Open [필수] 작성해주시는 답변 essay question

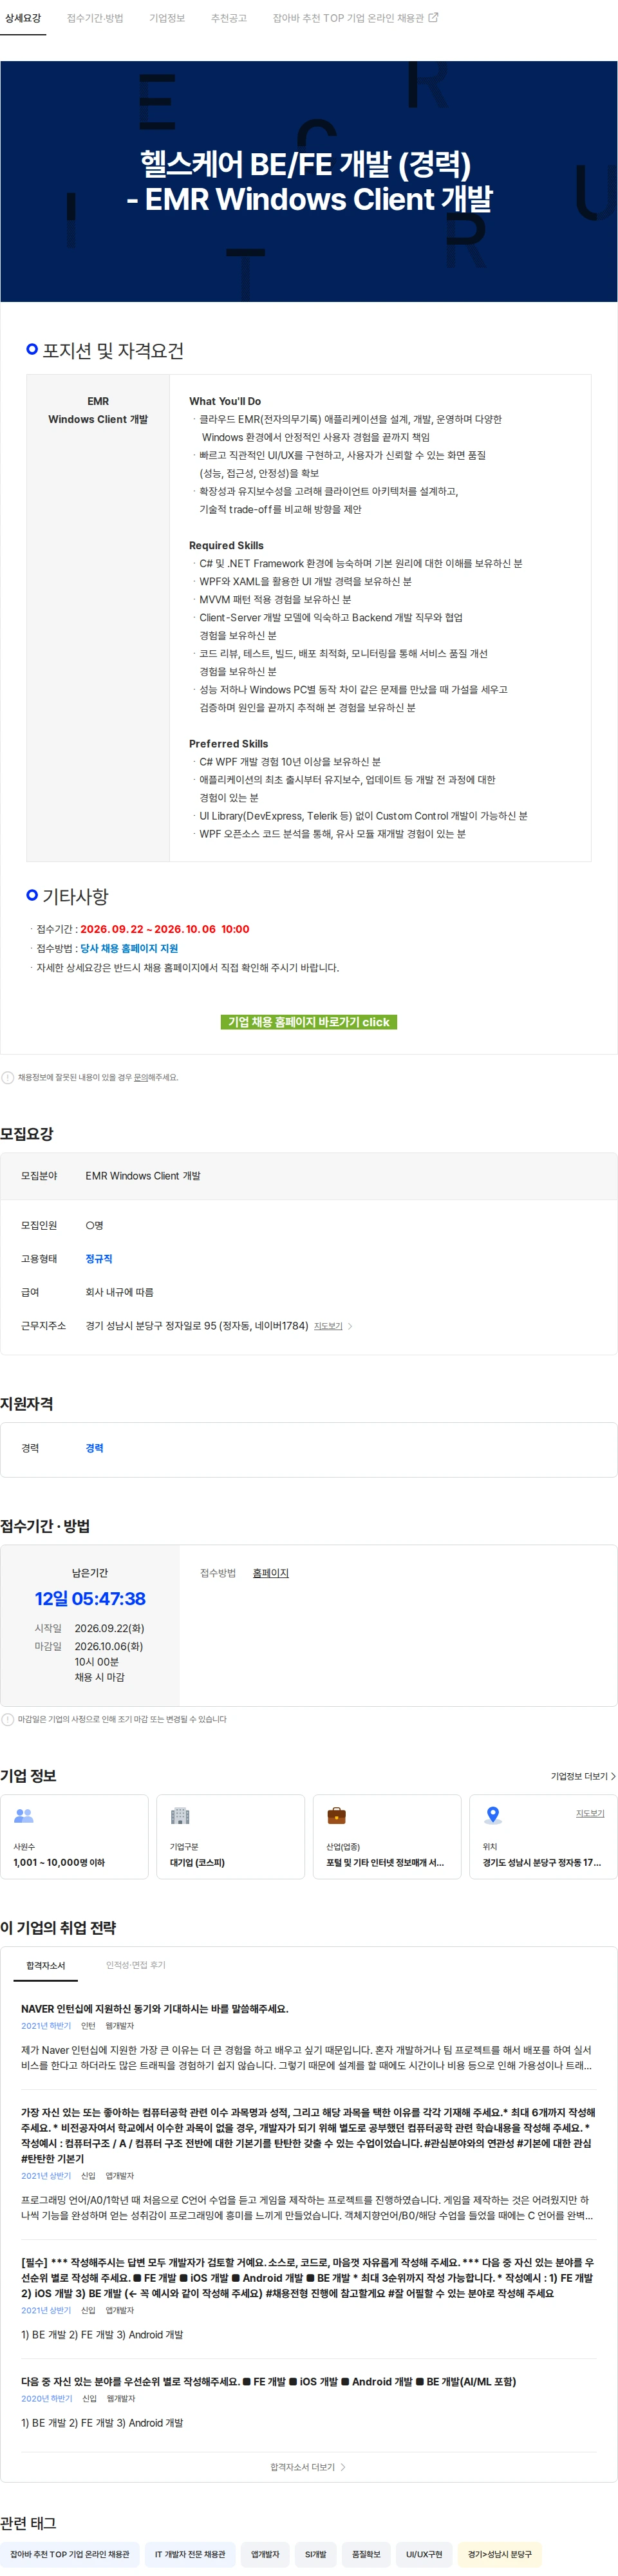click(308, 2277)
